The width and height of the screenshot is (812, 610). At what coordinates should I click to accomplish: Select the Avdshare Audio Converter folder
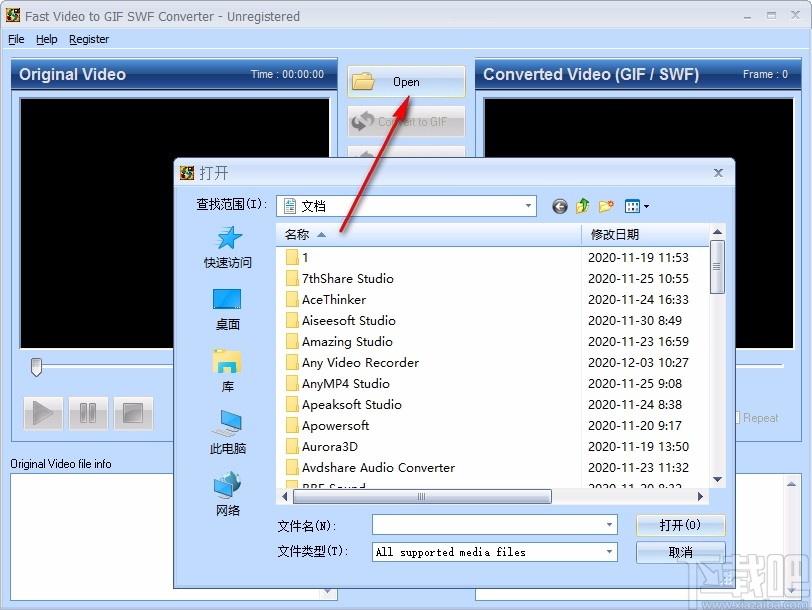370,468
